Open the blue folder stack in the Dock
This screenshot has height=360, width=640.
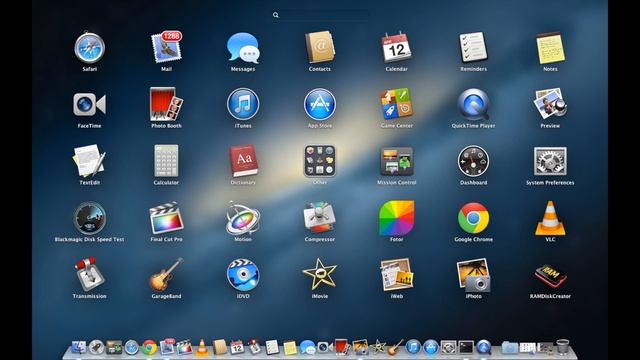[509, 348]
